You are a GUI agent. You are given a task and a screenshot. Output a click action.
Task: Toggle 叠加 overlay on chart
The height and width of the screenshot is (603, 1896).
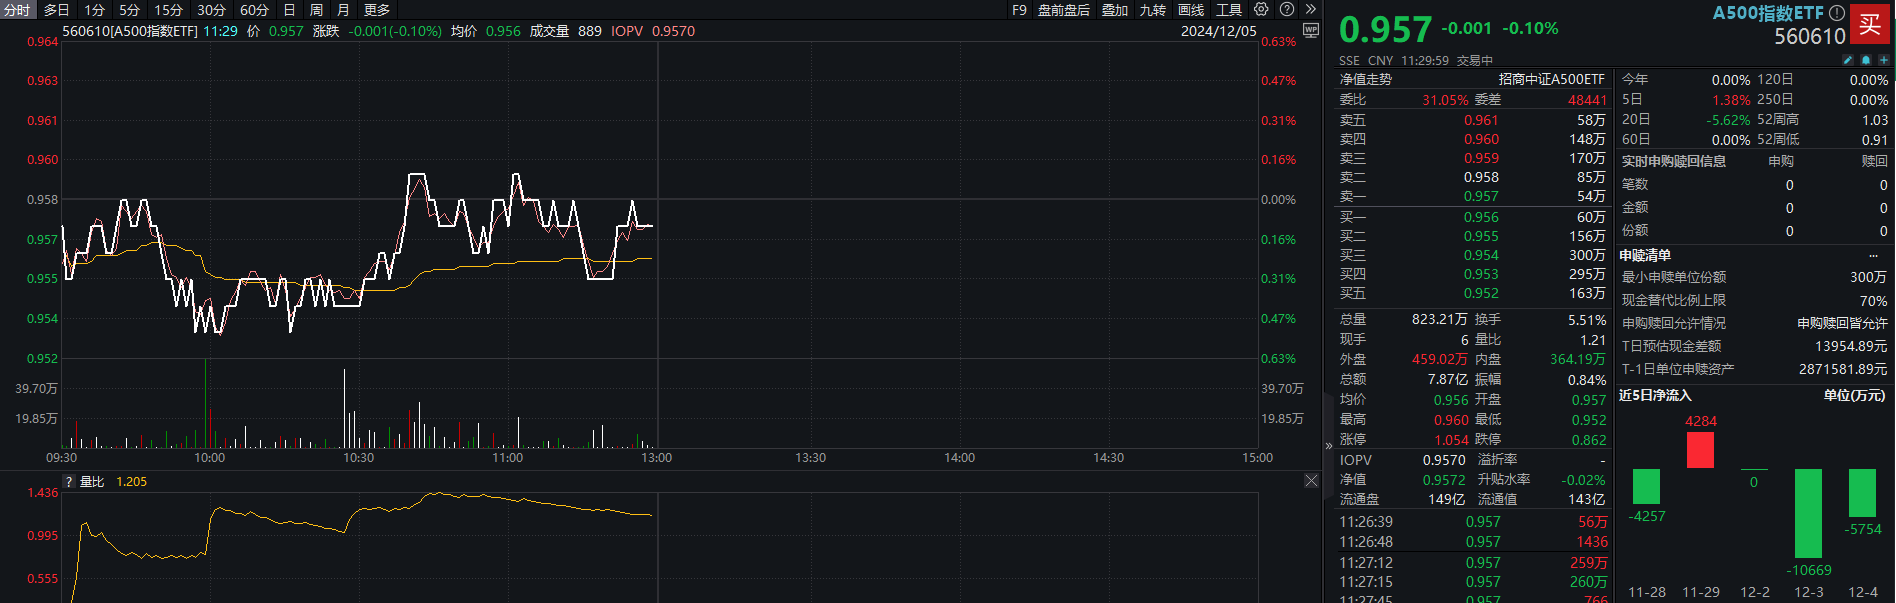click(1115, 10)
